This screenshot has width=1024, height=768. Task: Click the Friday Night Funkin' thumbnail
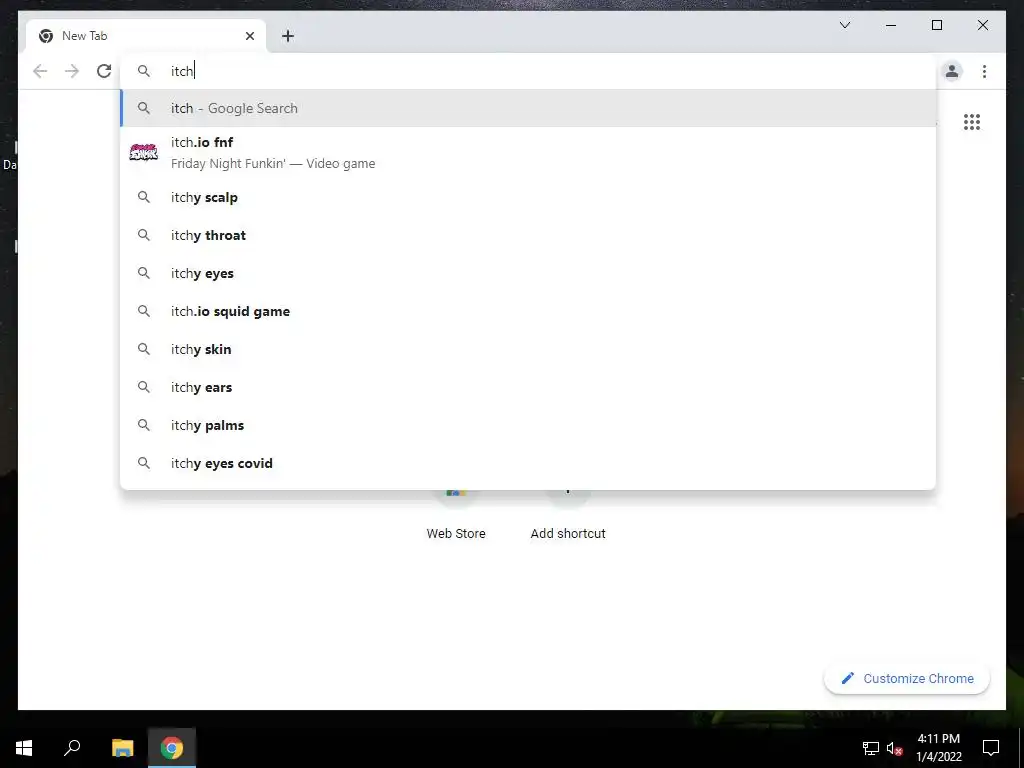[144, 153]
